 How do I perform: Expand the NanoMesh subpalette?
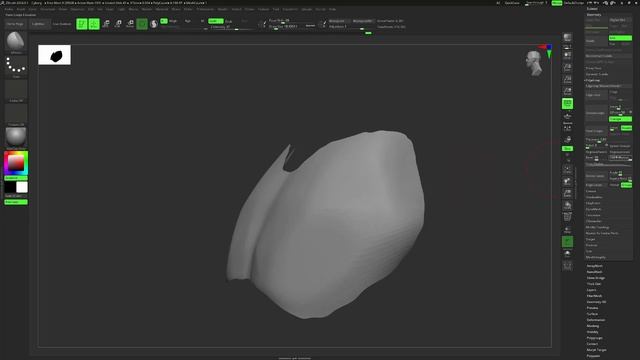[595, 272]
